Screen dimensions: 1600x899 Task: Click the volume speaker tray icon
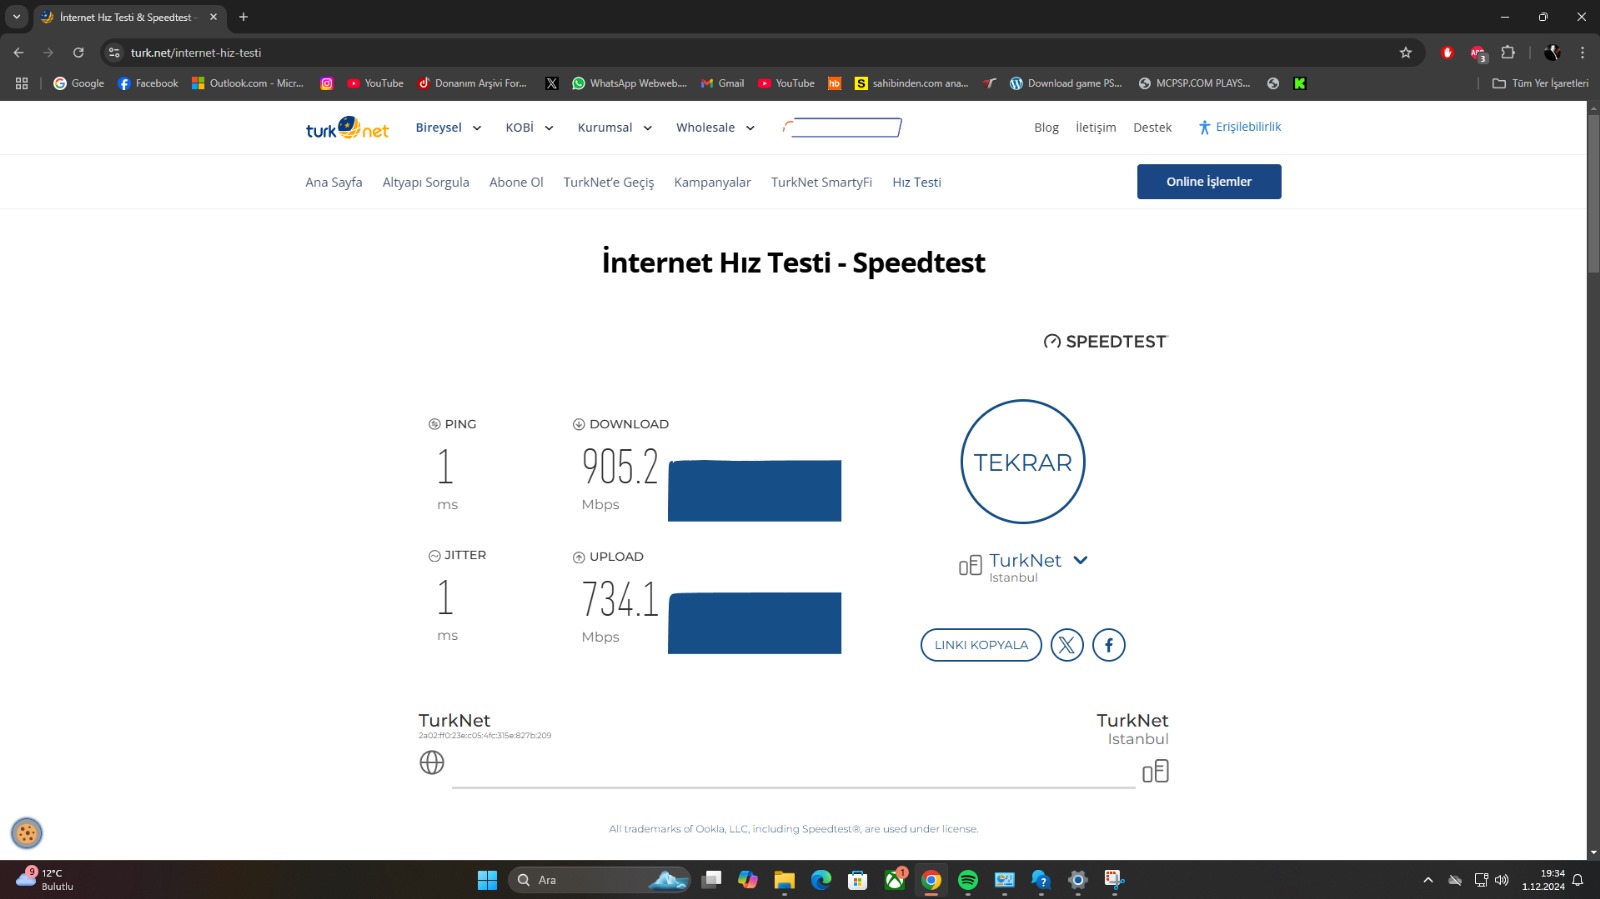pos(1501,880)
